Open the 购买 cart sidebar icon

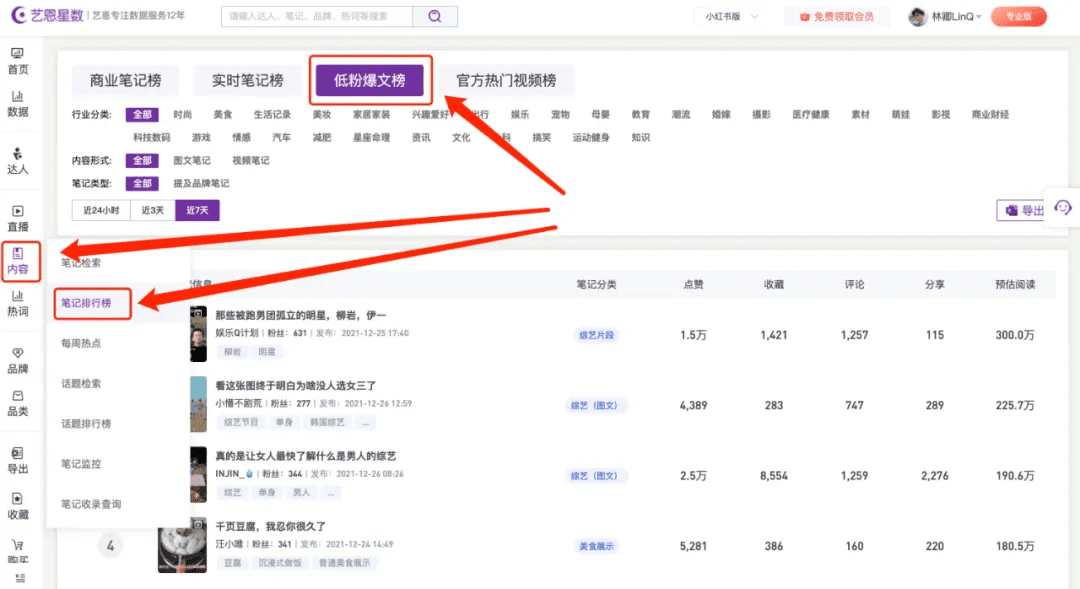tap(18, 551)
